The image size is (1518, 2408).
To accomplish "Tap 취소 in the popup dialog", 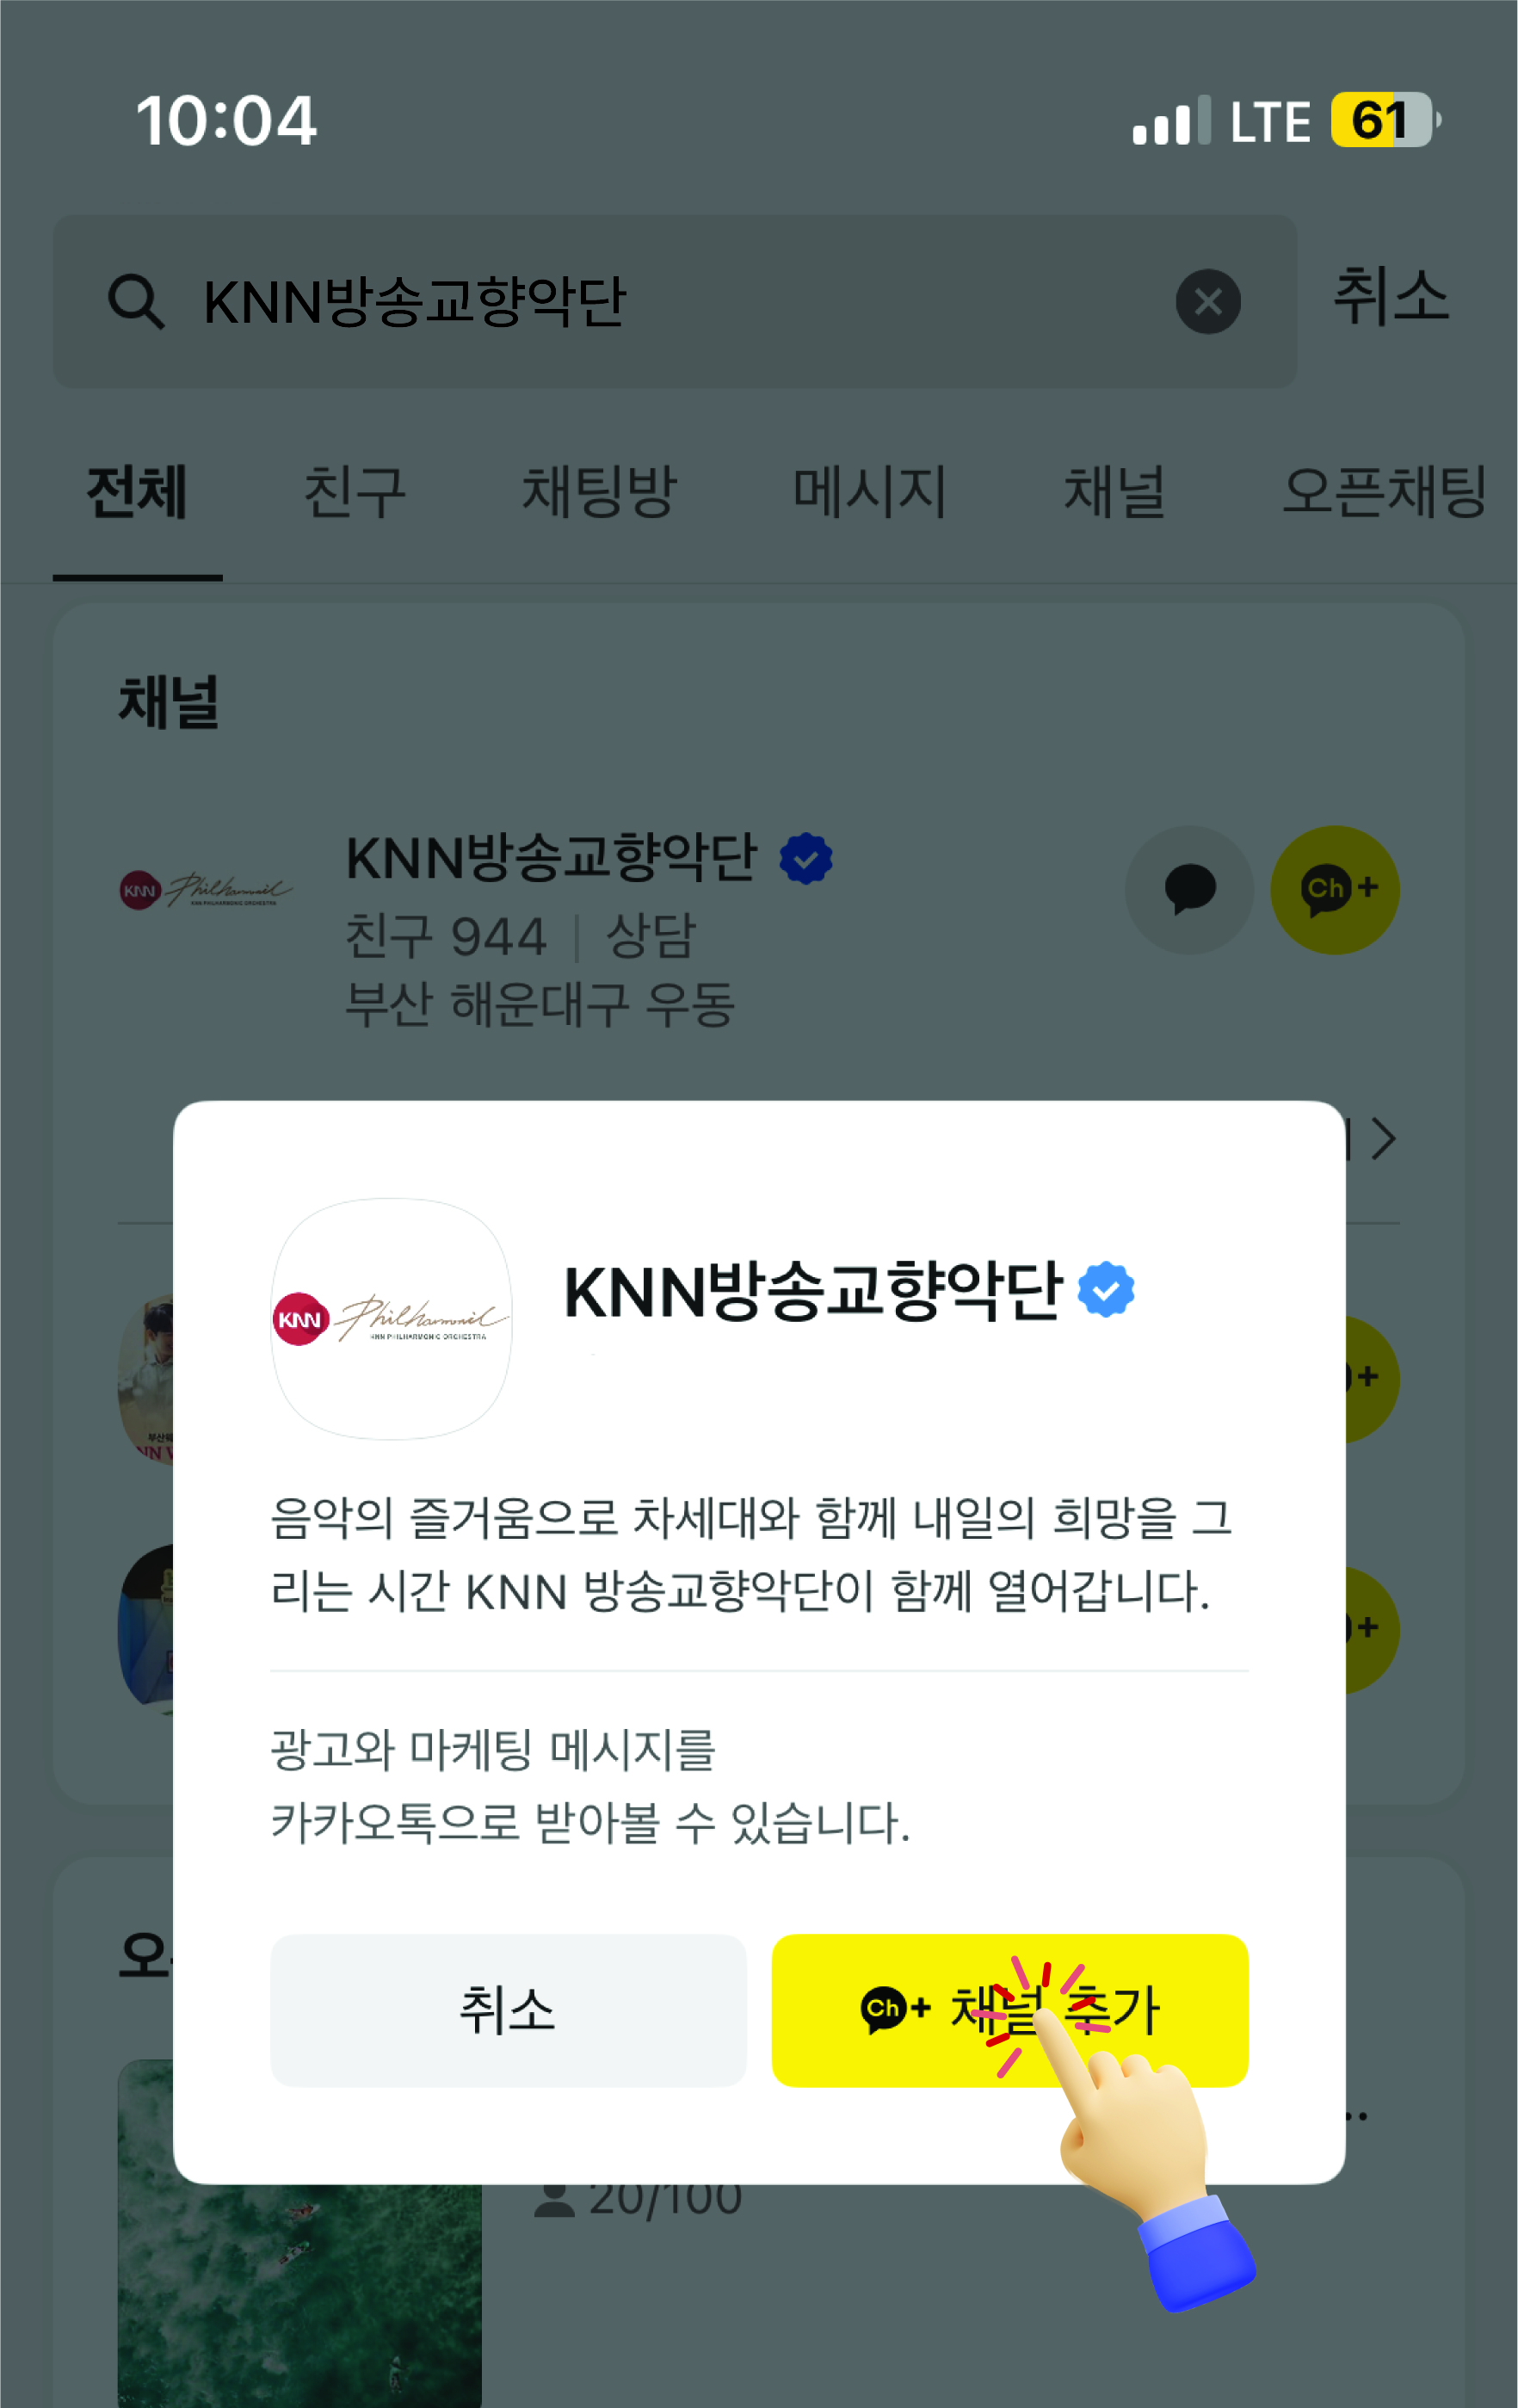I will click(x=508, y=2010).
